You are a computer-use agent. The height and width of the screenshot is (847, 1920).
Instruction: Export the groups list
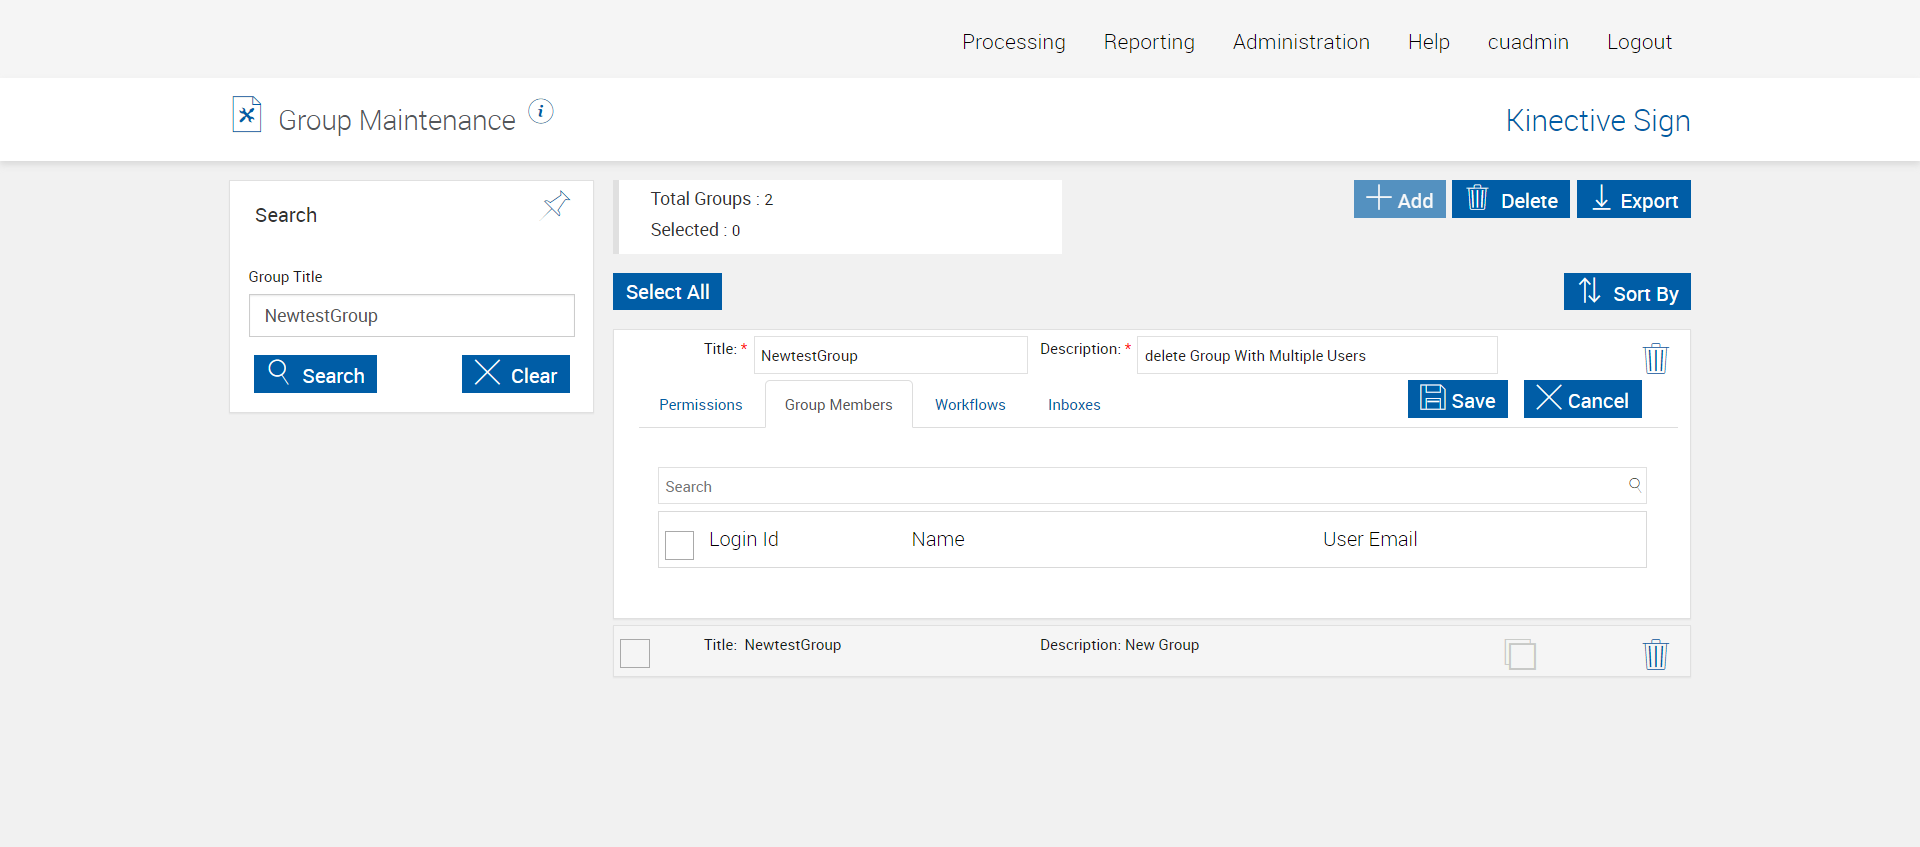coord(1633,200)
